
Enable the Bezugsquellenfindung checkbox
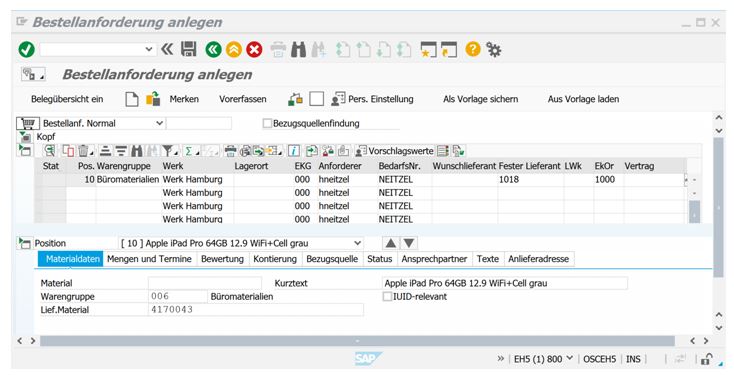[267, 123]
